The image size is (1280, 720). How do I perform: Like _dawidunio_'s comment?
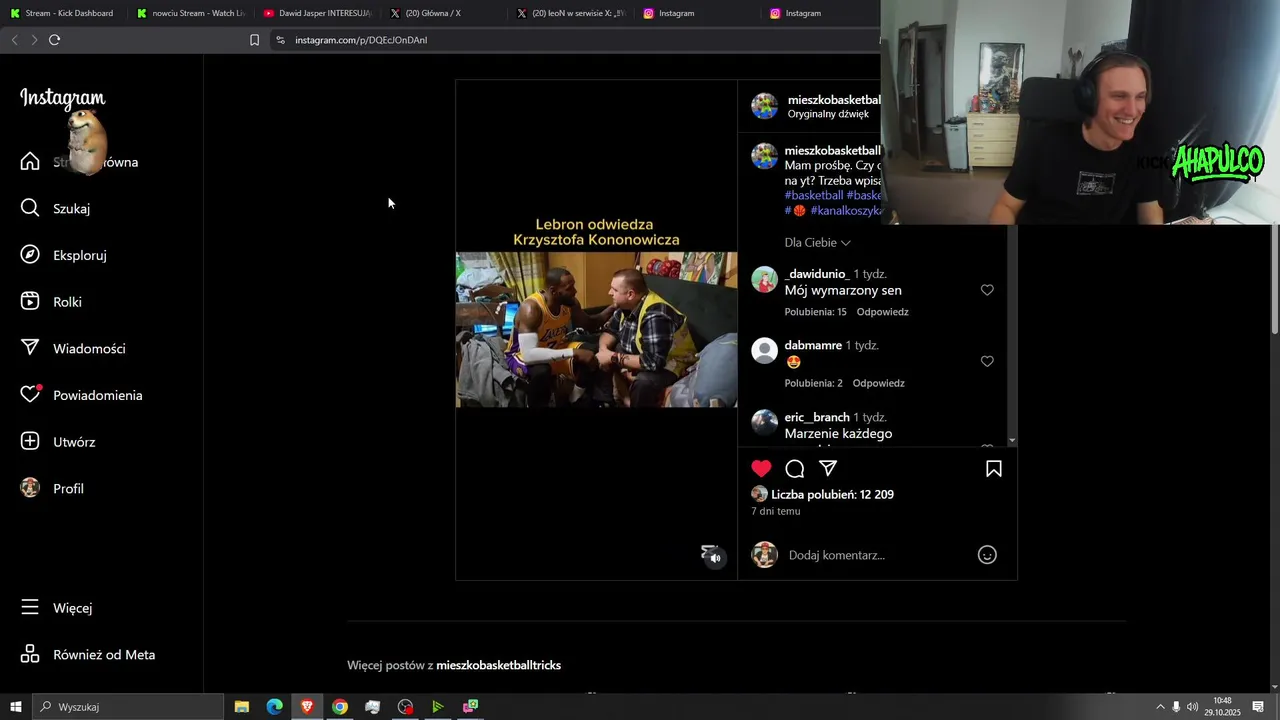[987, 290]
